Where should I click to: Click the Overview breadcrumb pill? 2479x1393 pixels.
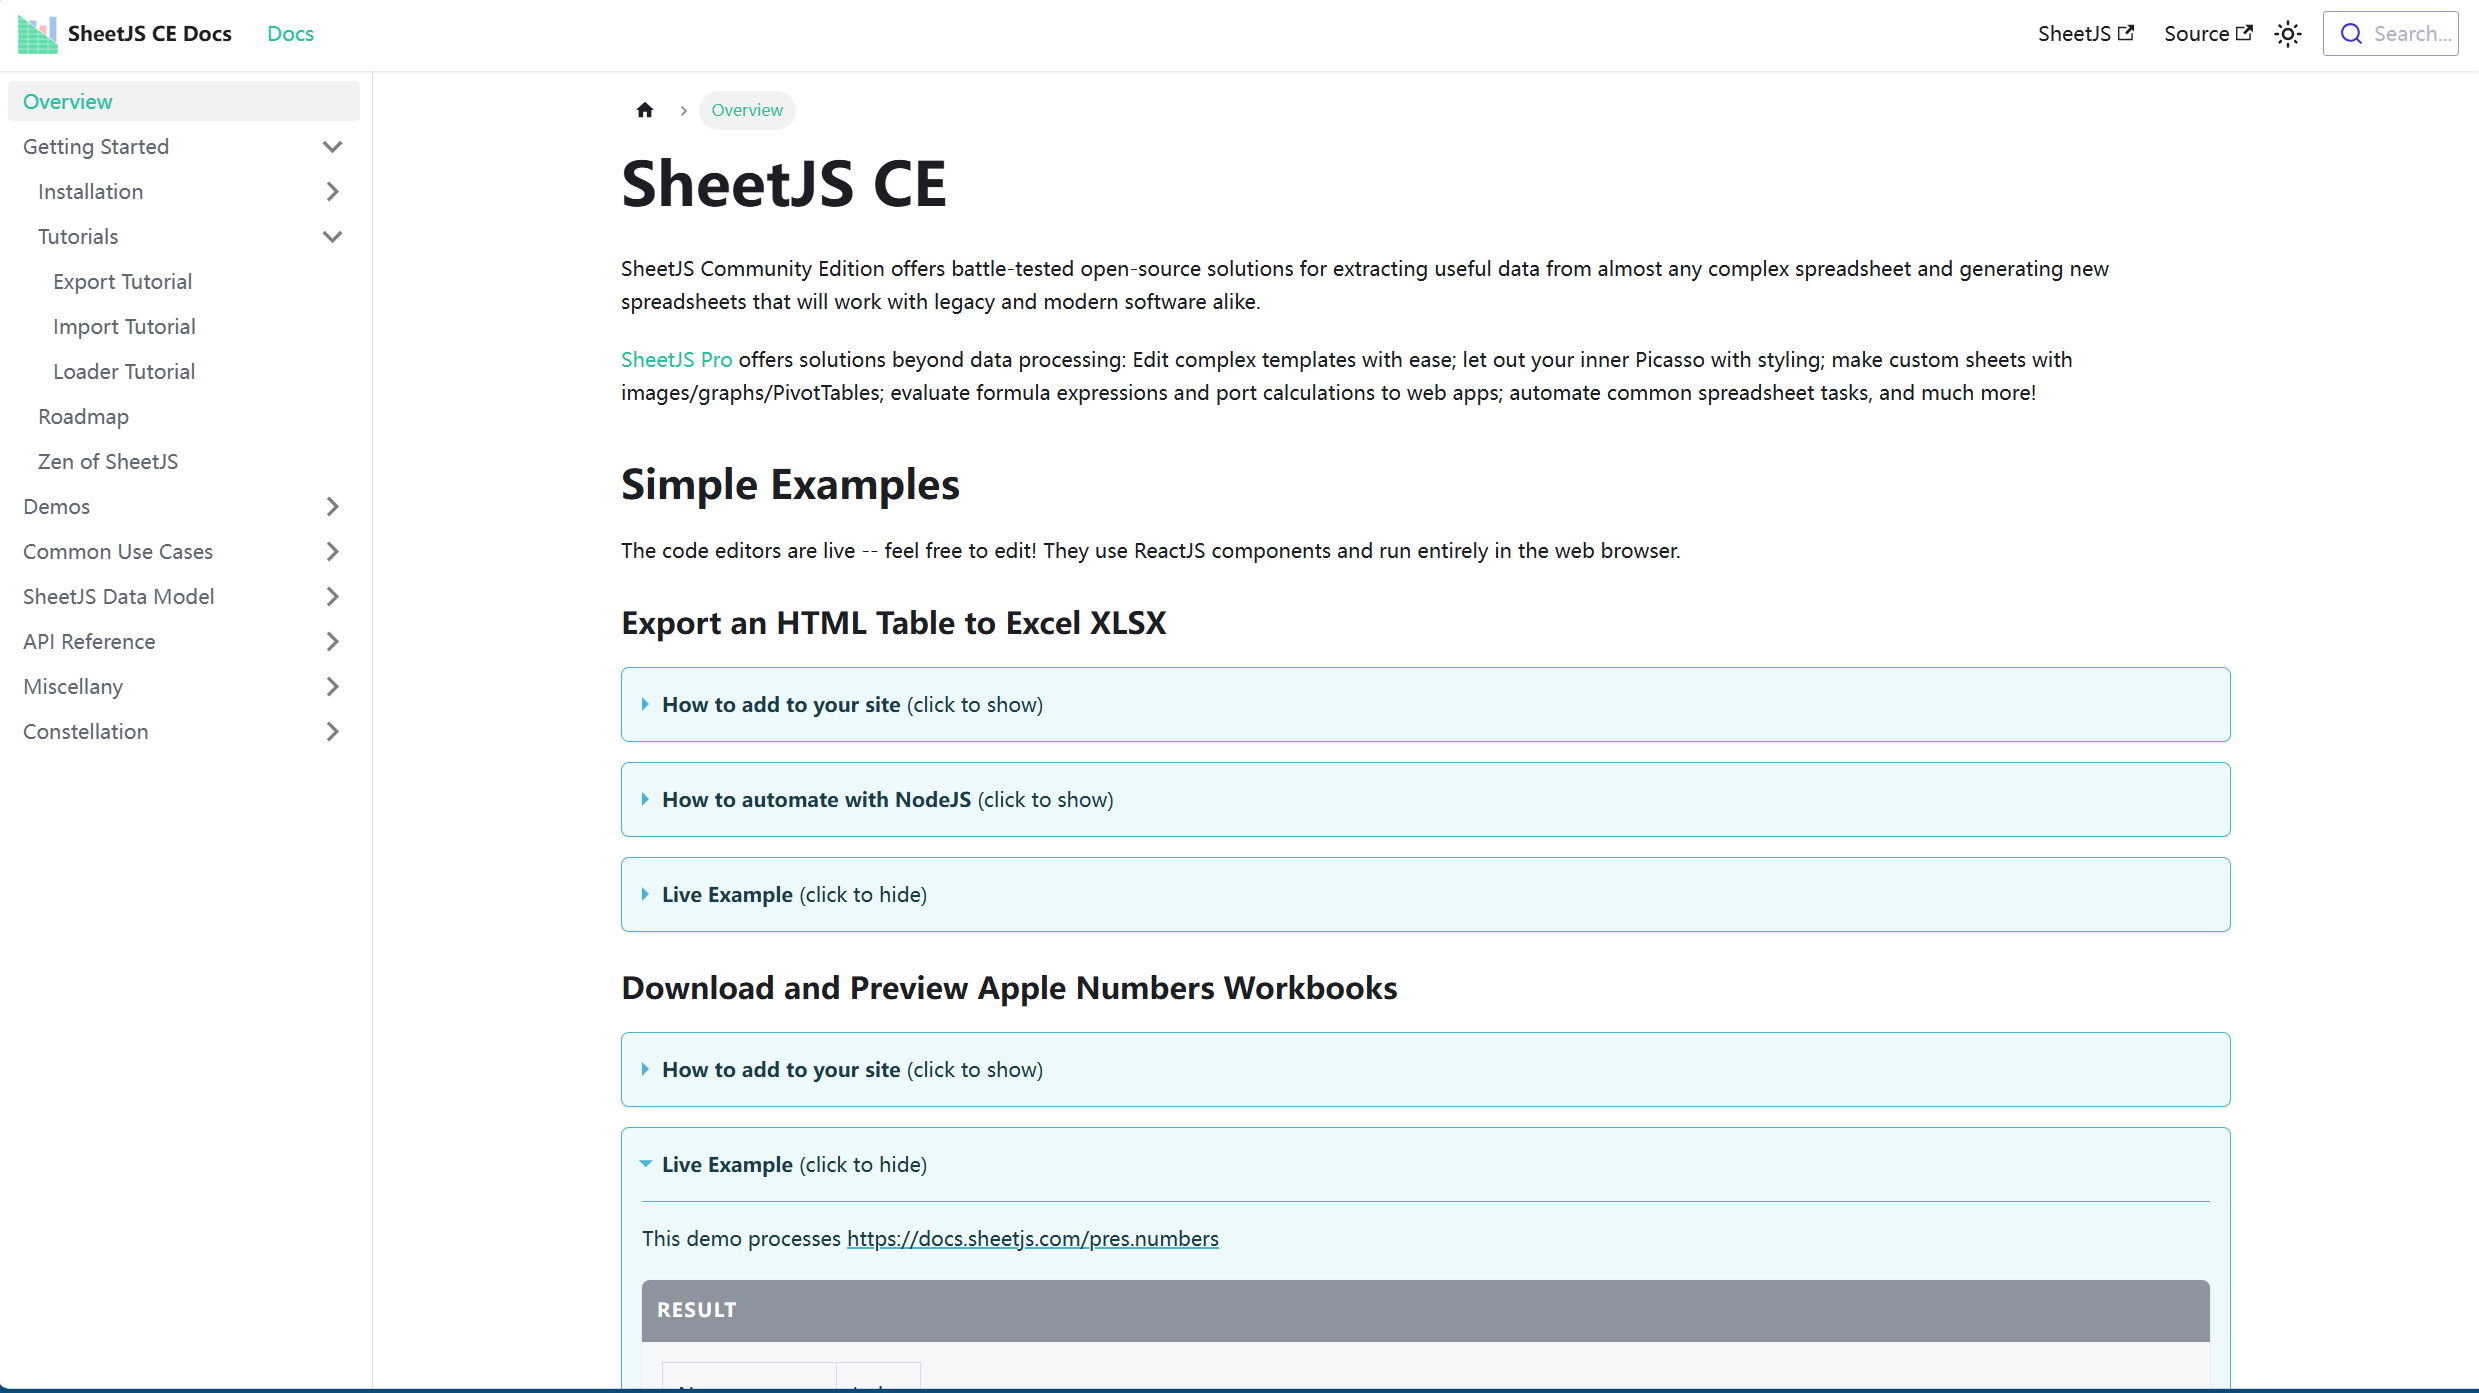[x=747, y=110]
